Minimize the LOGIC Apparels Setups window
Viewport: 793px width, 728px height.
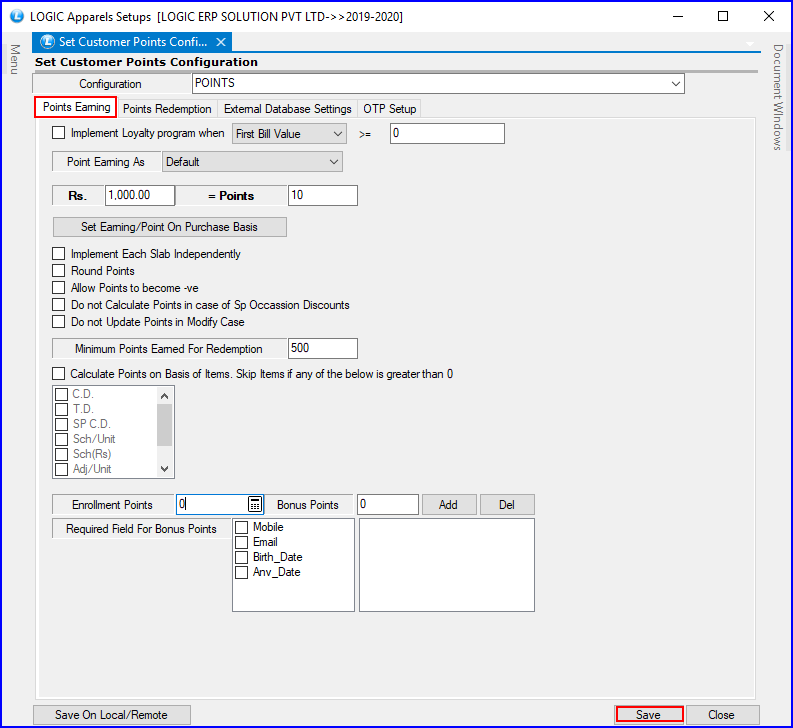click(678, 16)
